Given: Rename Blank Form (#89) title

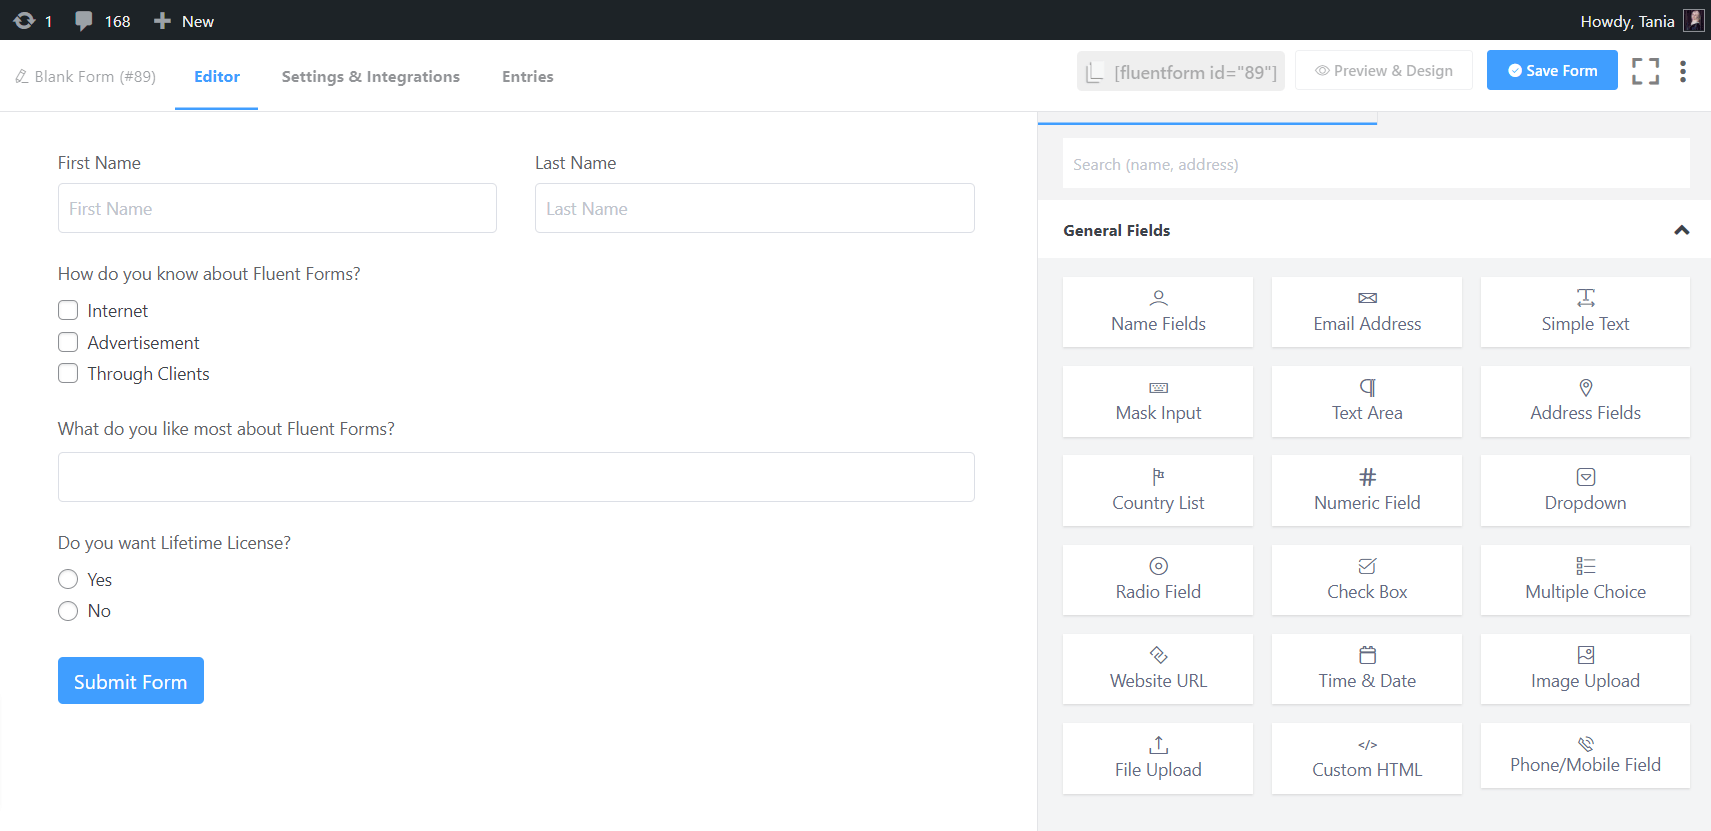Looking at the screenshot, I should [86, 76].
